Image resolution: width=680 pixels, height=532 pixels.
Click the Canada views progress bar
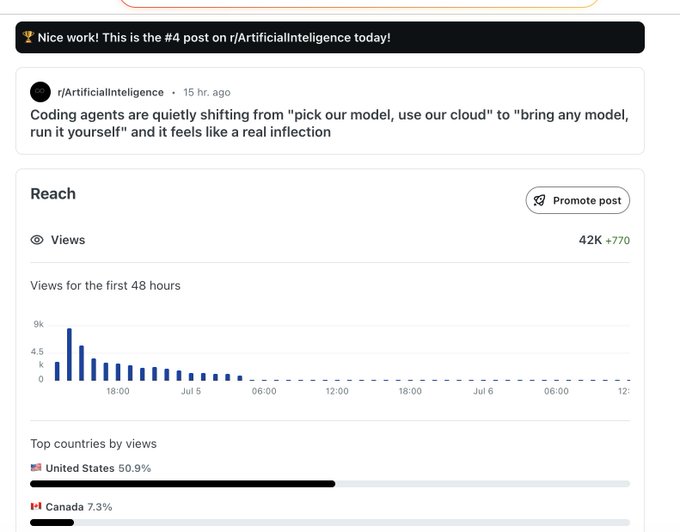pyautogui.click(x=330, y=522)
